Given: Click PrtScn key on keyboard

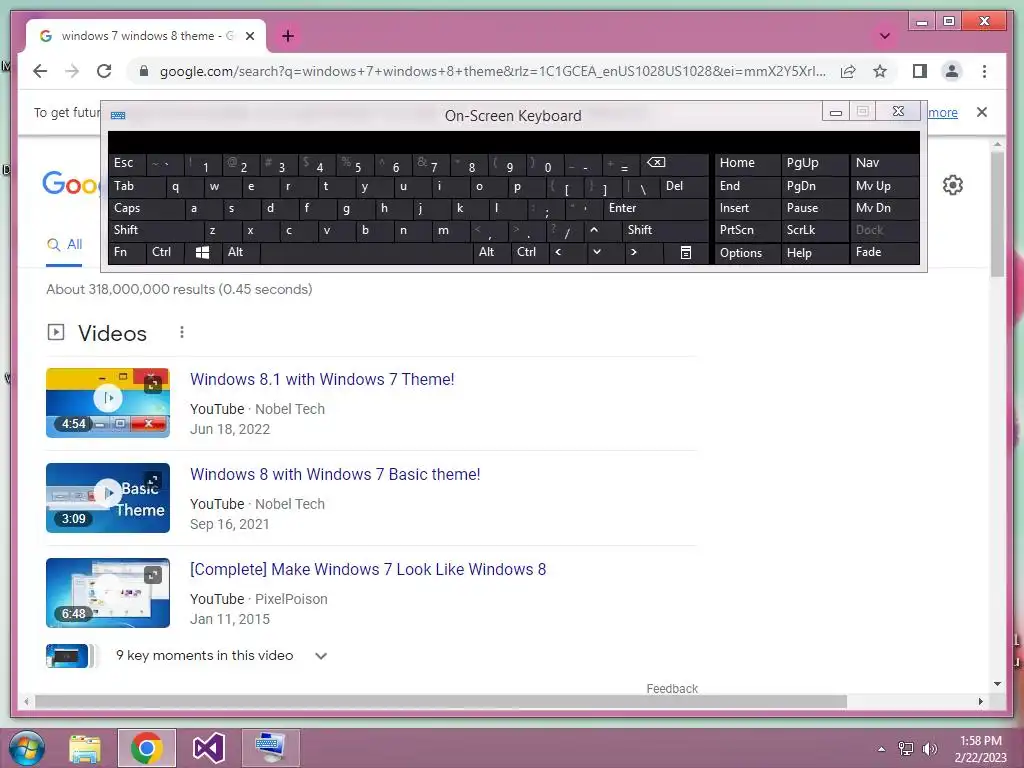Looking at the screenshot, I should click(x=747, y=231).
